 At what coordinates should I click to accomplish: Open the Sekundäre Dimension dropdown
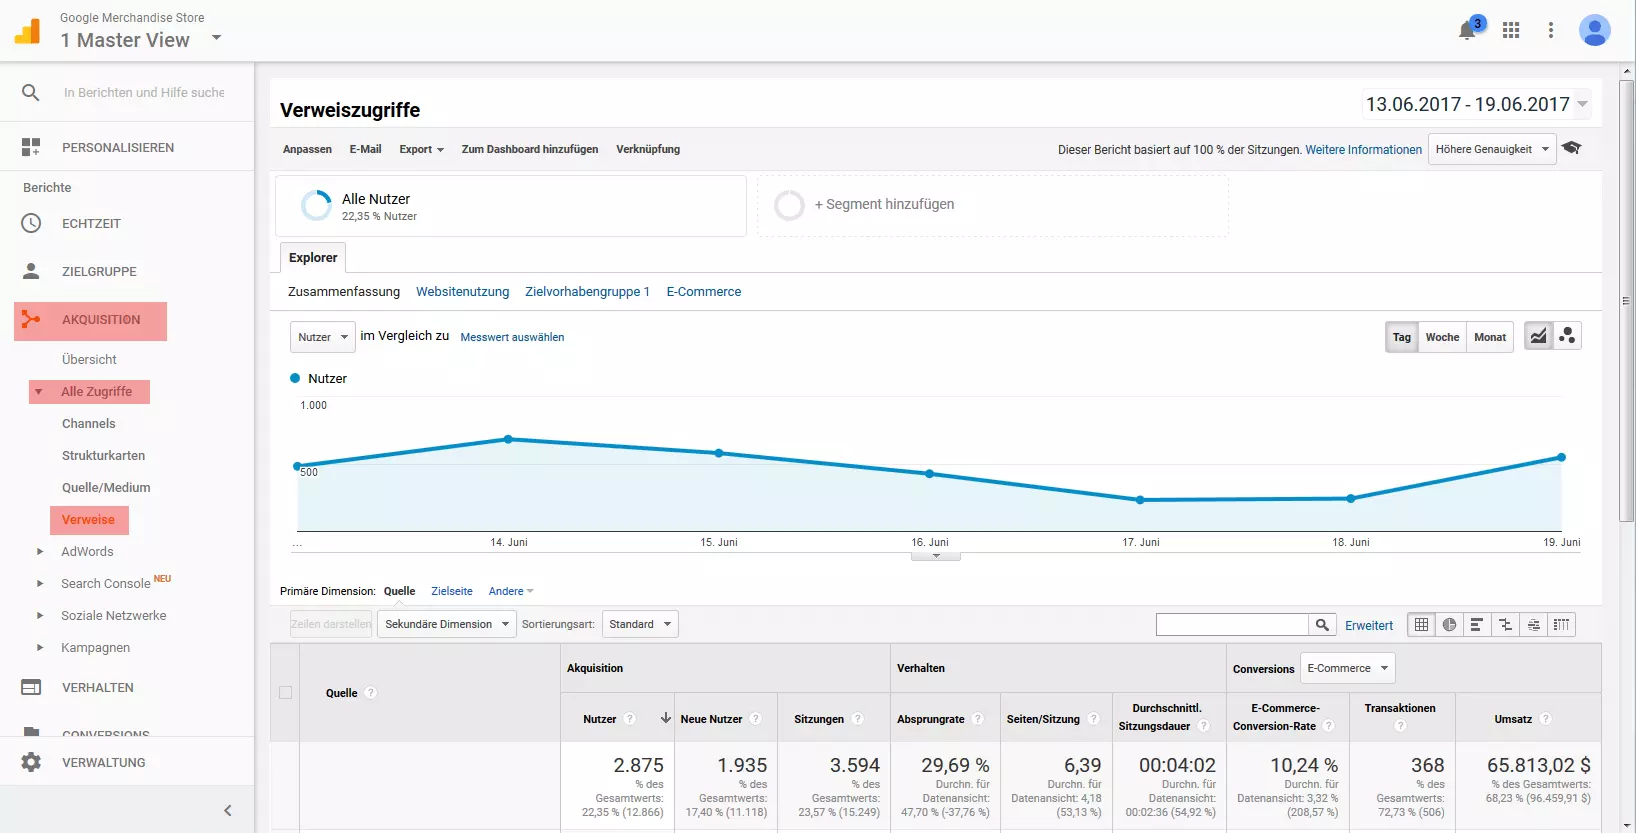[x=446, y=624]
